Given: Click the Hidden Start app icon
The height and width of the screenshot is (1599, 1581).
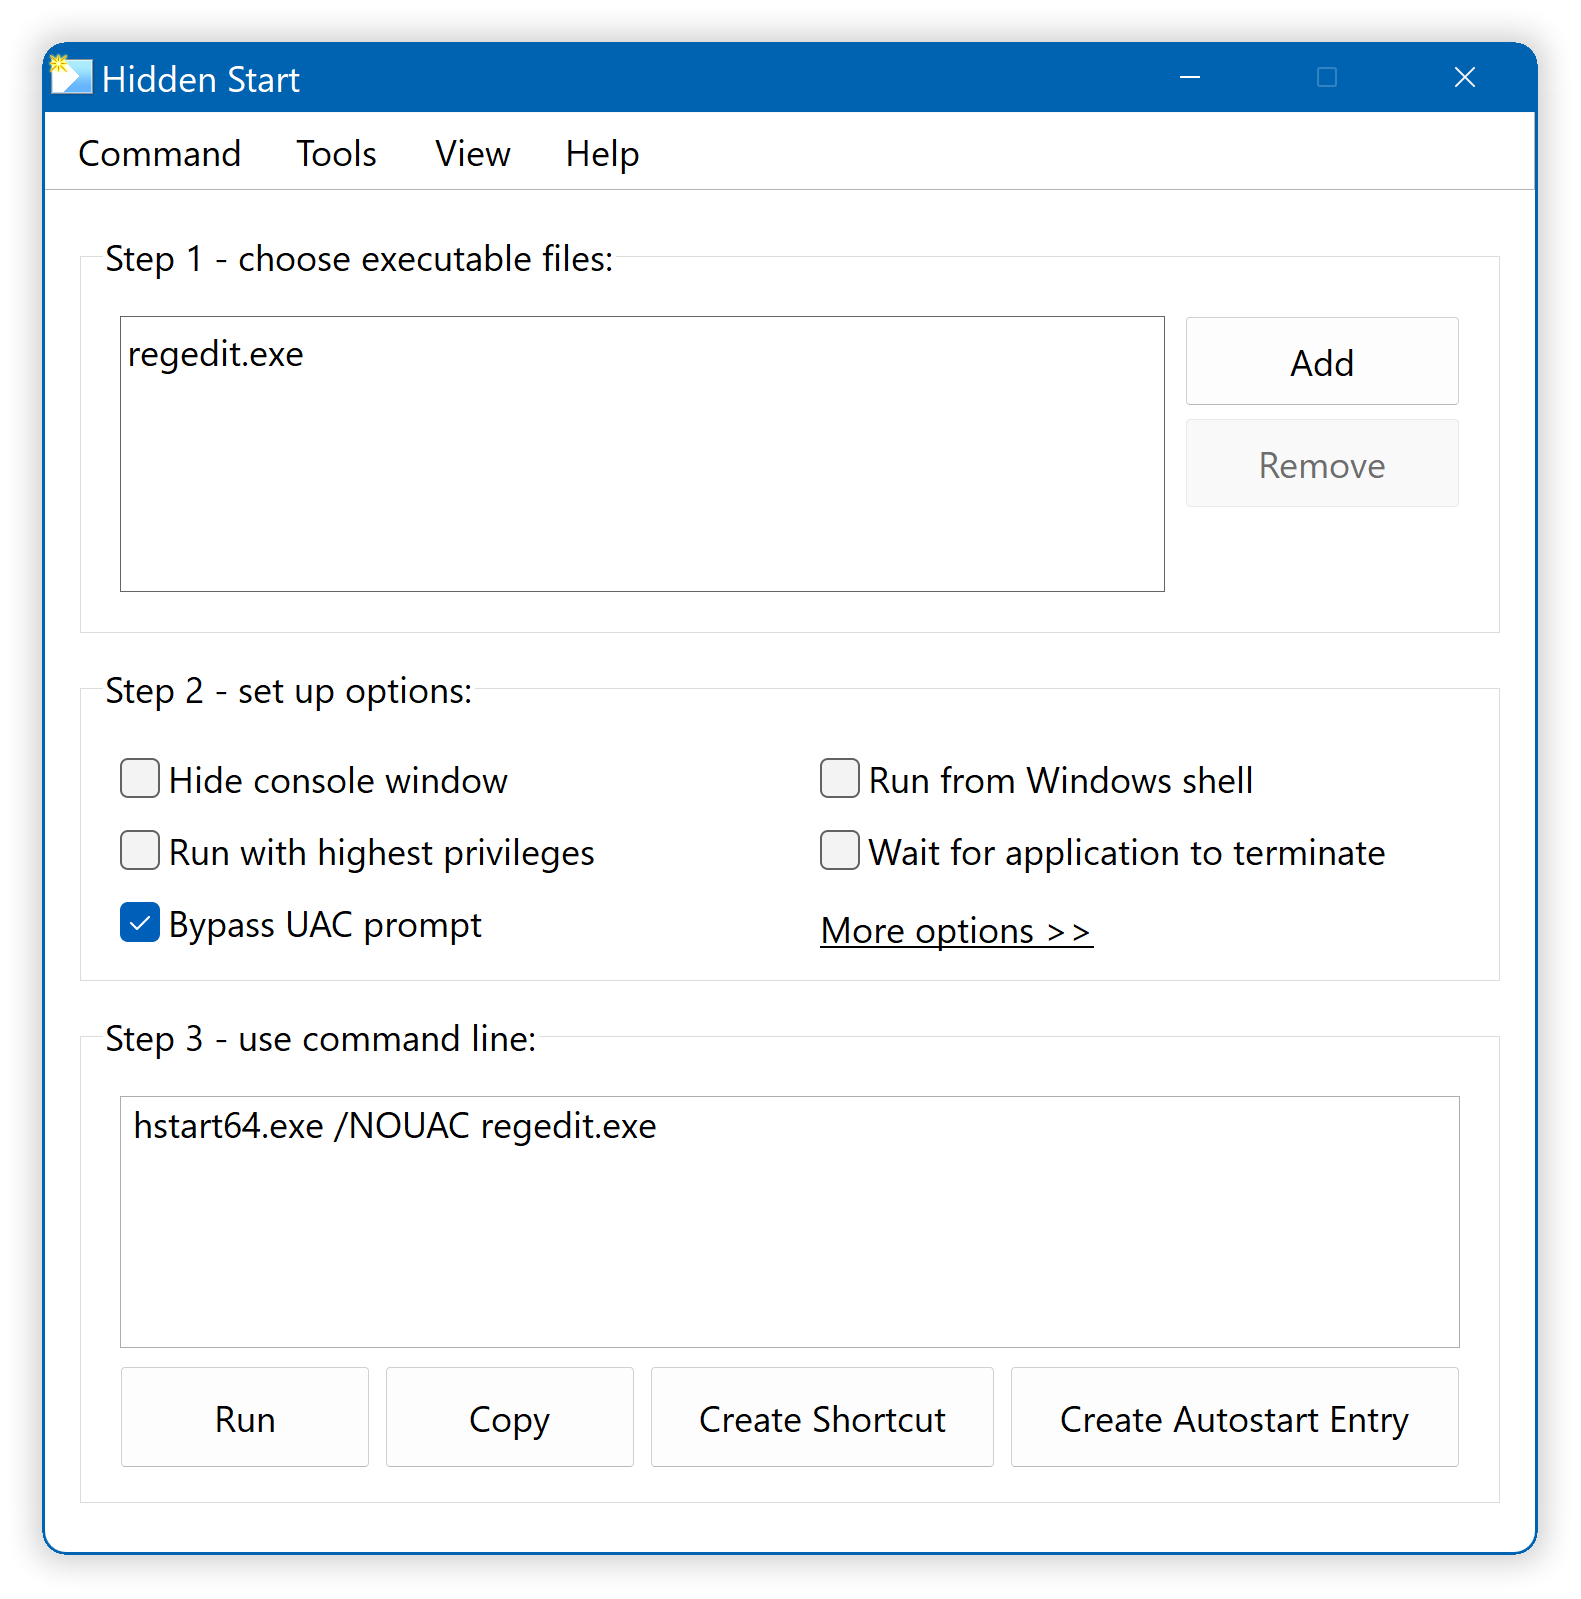Looking at the screenshot, I should click(x=71, y=77).
